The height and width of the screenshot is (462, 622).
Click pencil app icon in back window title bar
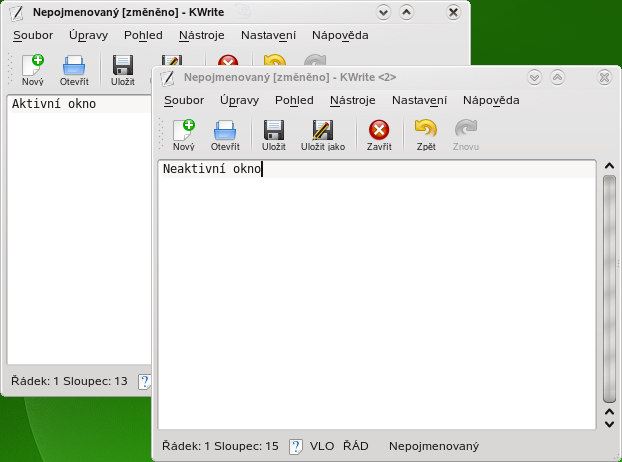tap(17, 13)
